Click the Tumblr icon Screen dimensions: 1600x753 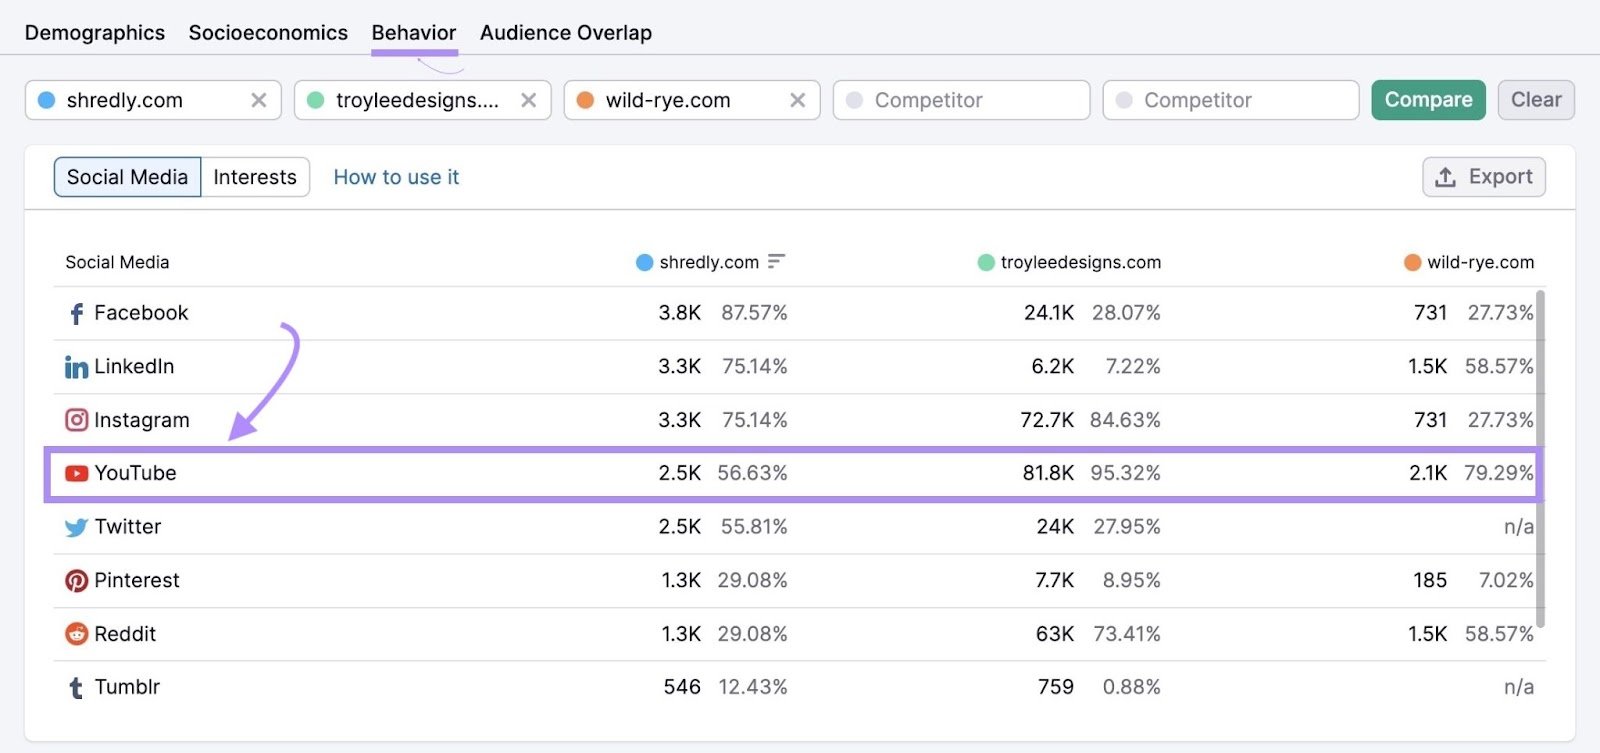(x=76, y=688)
